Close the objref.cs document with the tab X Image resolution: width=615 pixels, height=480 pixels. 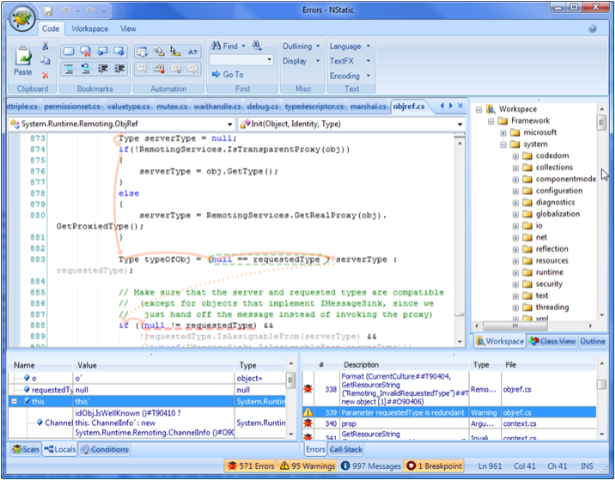pos(460,105)
